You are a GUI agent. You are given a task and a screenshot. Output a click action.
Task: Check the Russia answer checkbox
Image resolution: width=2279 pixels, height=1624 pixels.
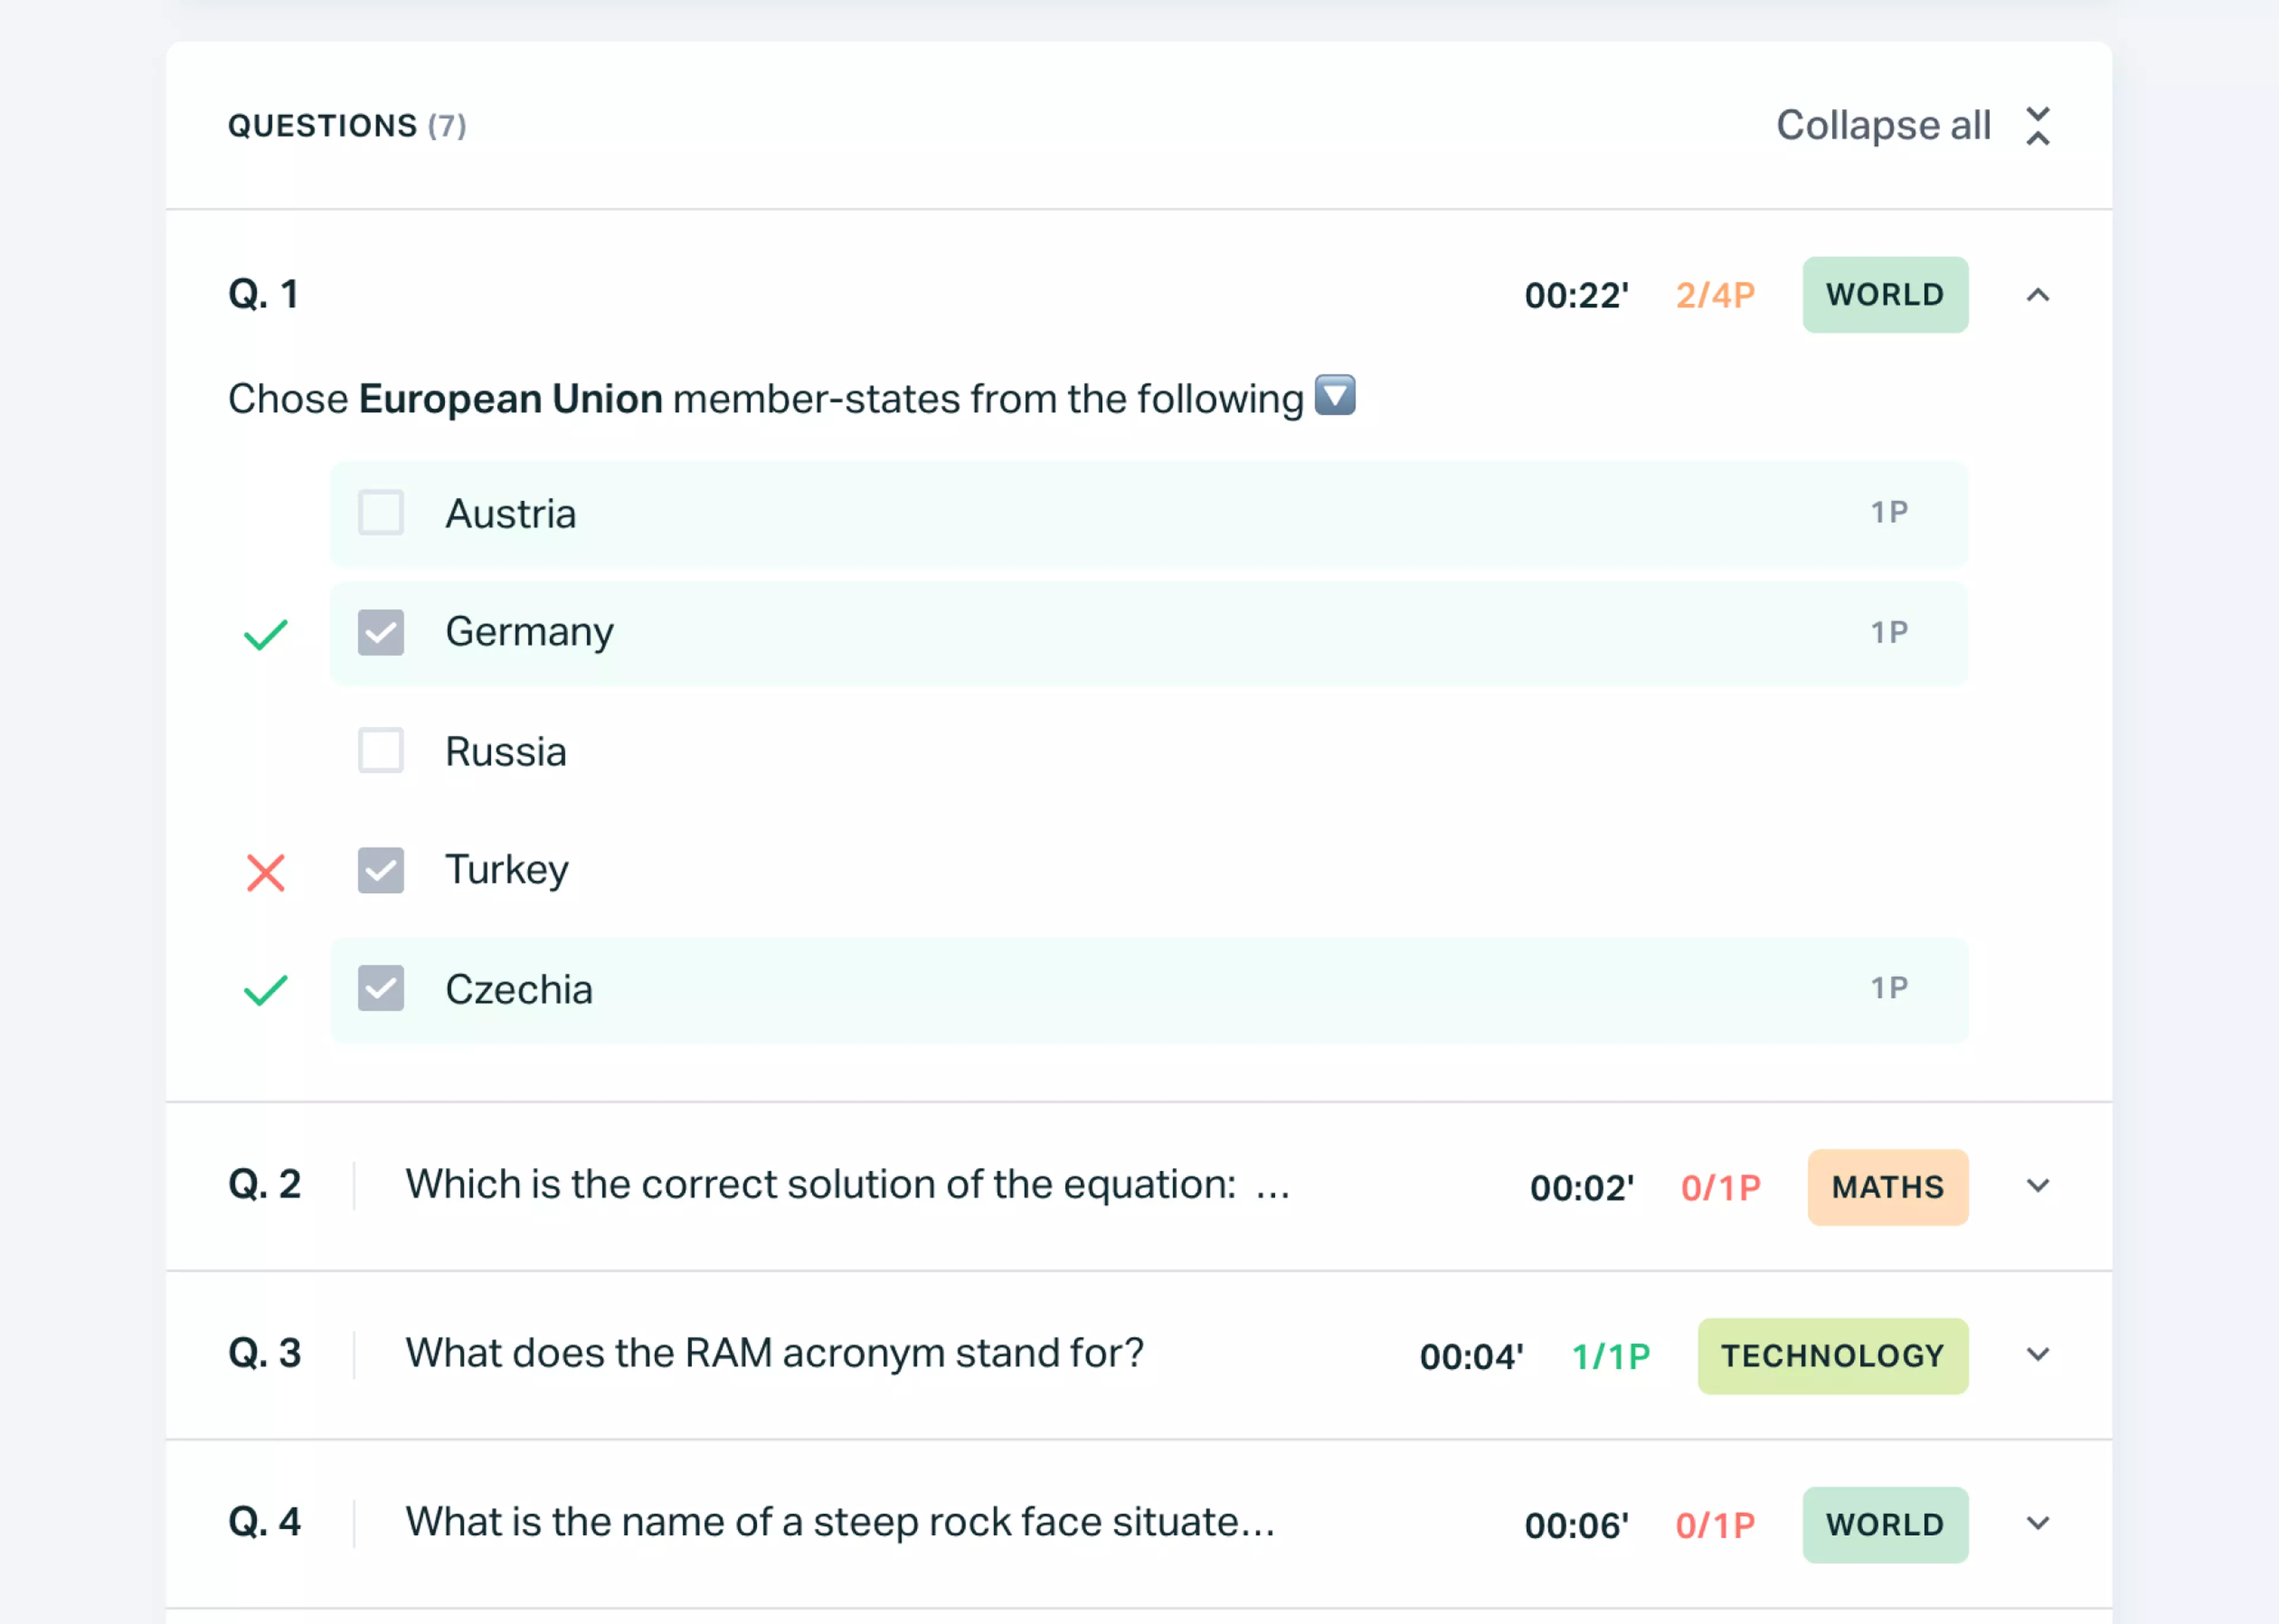point(380,751)
